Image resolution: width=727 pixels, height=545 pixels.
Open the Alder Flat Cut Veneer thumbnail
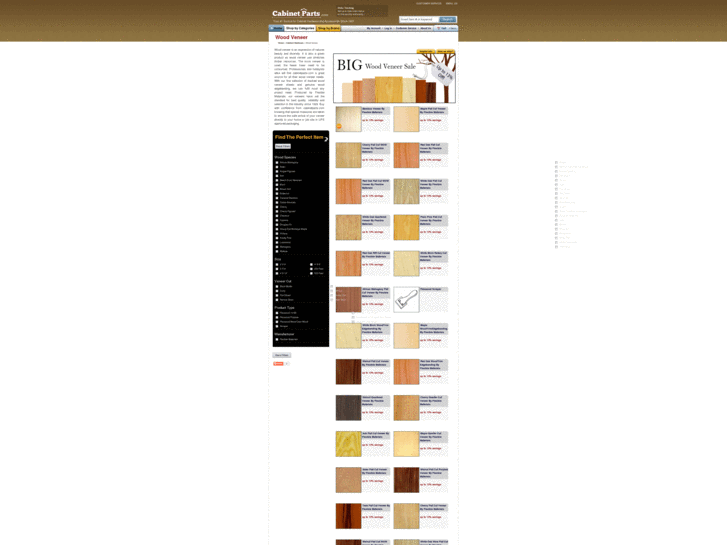(348, 480)
